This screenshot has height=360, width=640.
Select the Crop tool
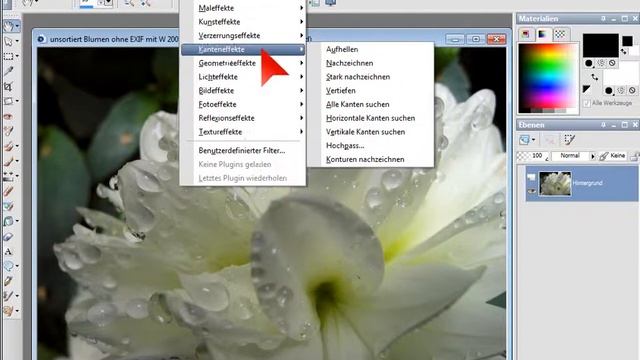click(x=8, y=86)
